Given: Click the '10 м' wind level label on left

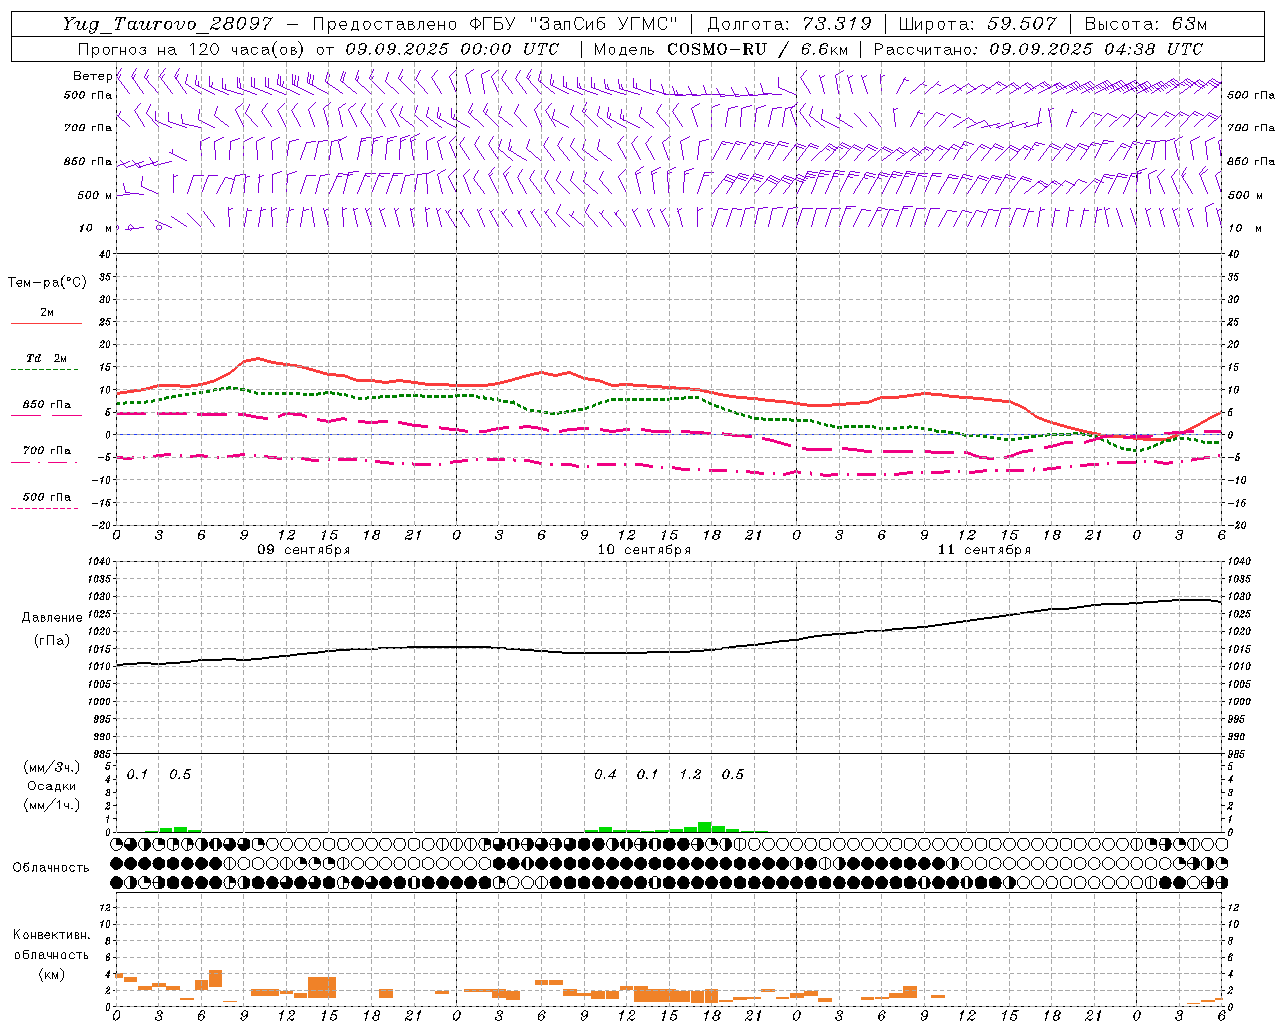Looking at the screenshot, I should (94, 228).
